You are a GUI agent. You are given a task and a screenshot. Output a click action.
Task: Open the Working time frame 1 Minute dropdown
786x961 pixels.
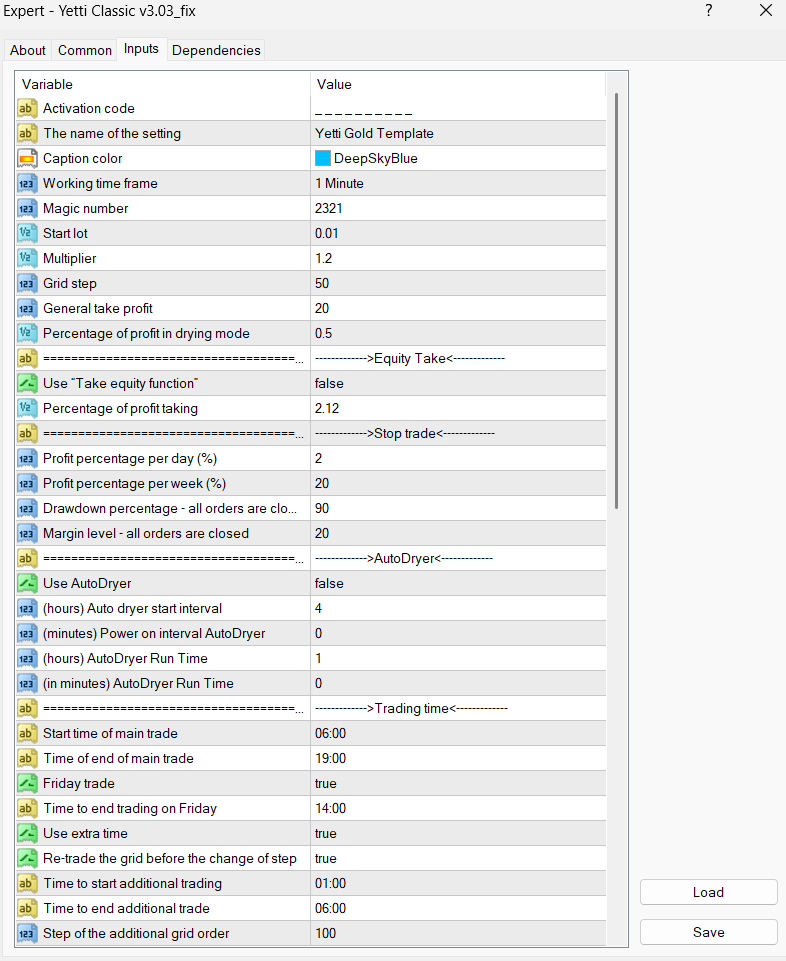click(x=339, y=183)
